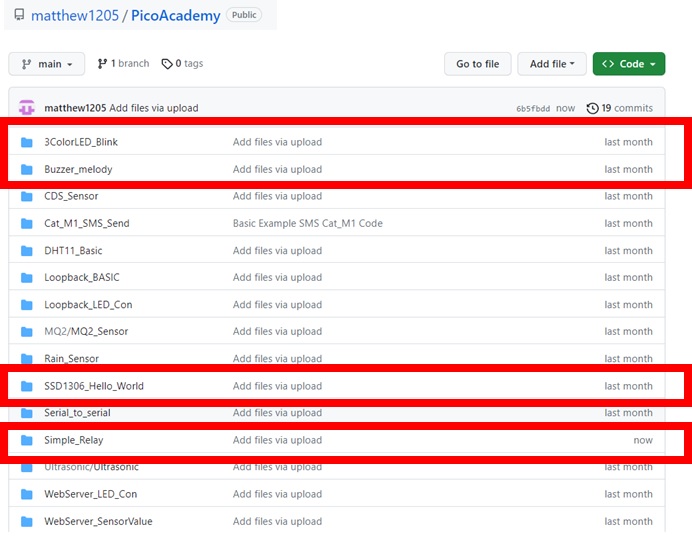Click the folder icon next to Loopback_BASIC
The image size is (692, 543).
(x=27, y=278)
